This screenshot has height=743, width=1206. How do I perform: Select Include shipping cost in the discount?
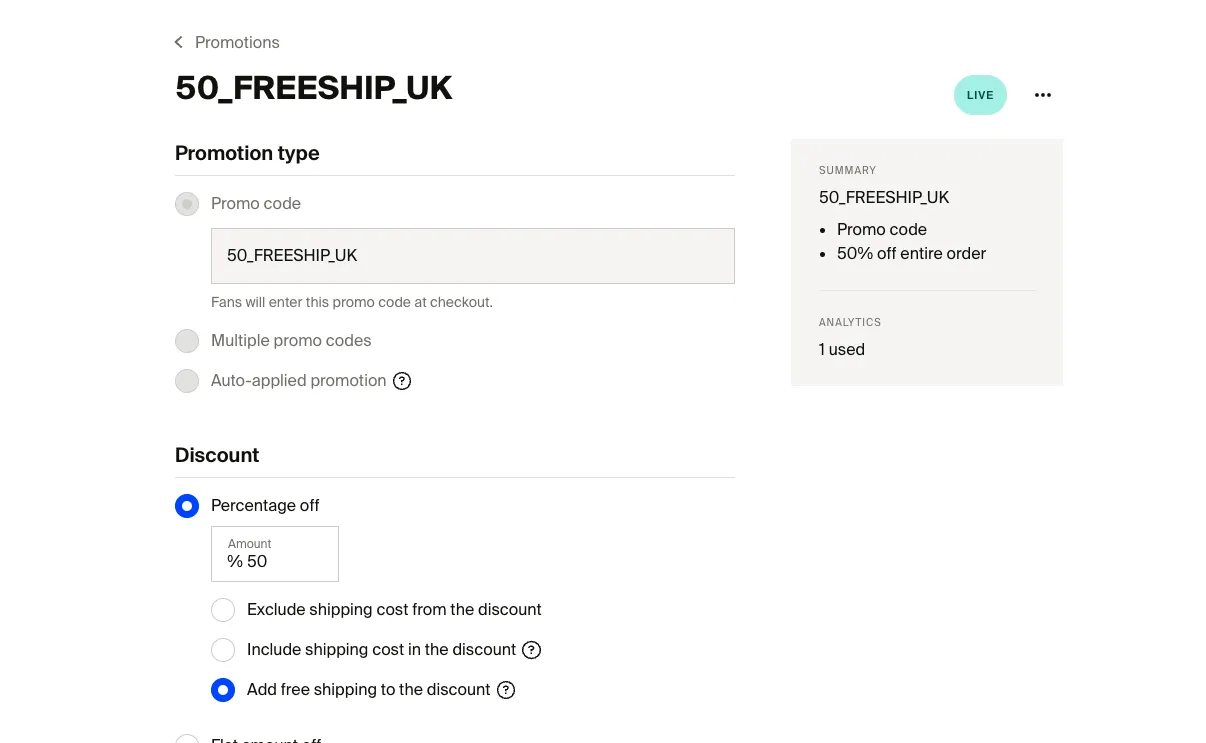223,650
